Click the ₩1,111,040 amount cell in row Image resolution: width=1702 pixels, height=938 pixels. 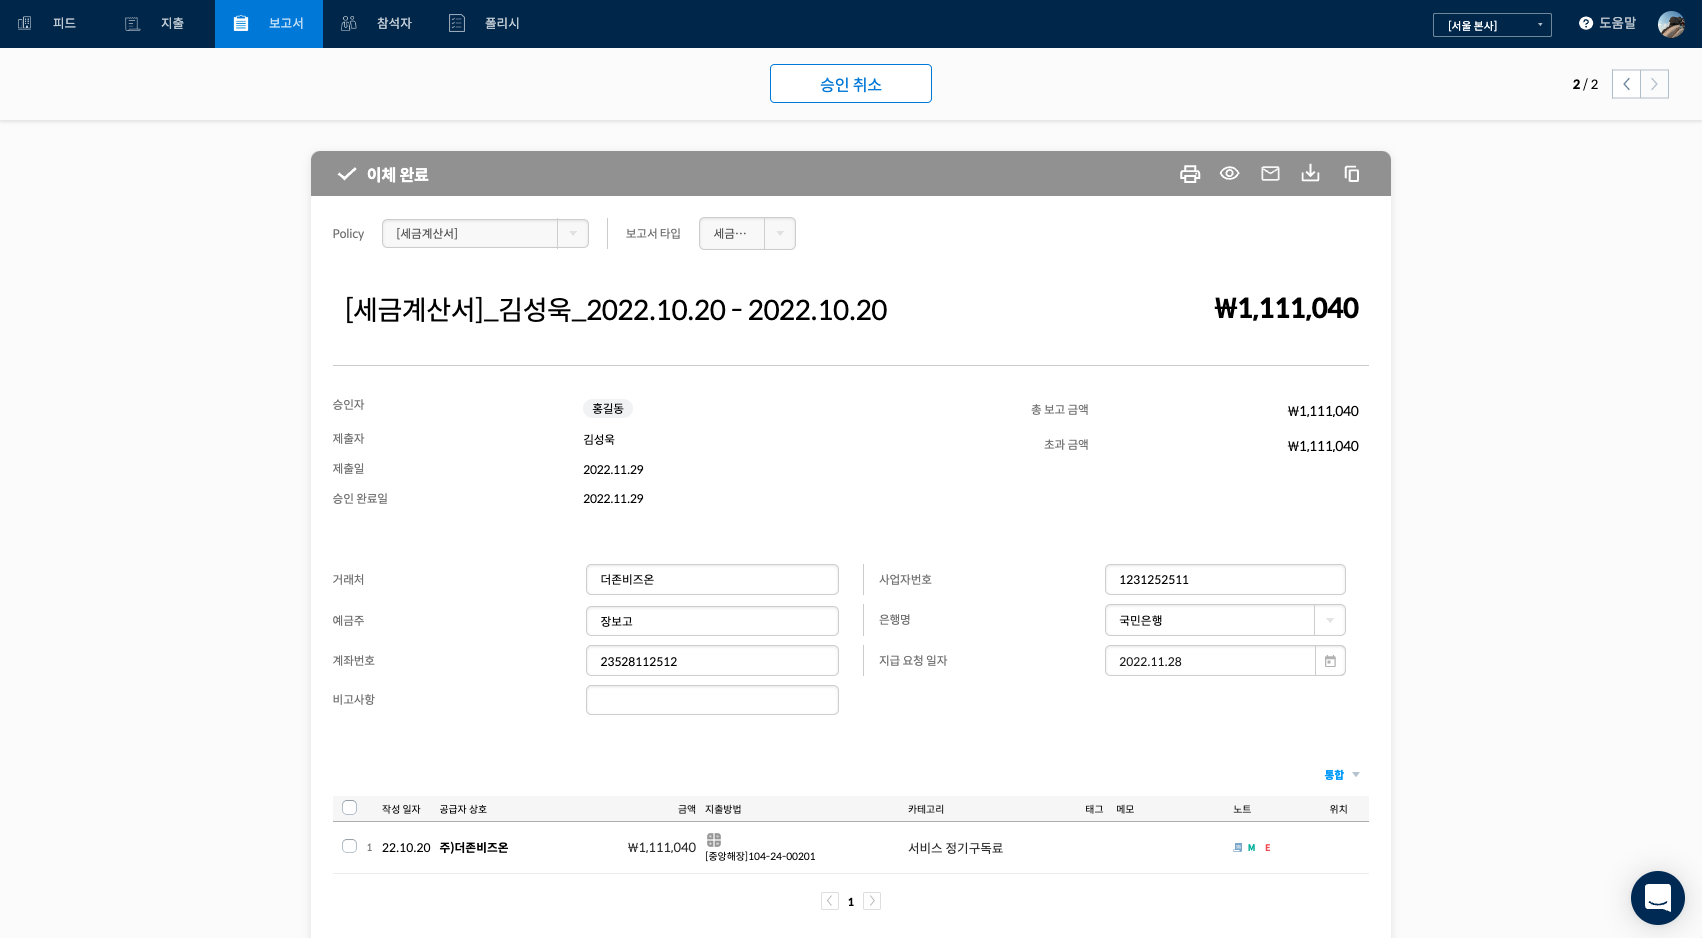coord(661,848)
